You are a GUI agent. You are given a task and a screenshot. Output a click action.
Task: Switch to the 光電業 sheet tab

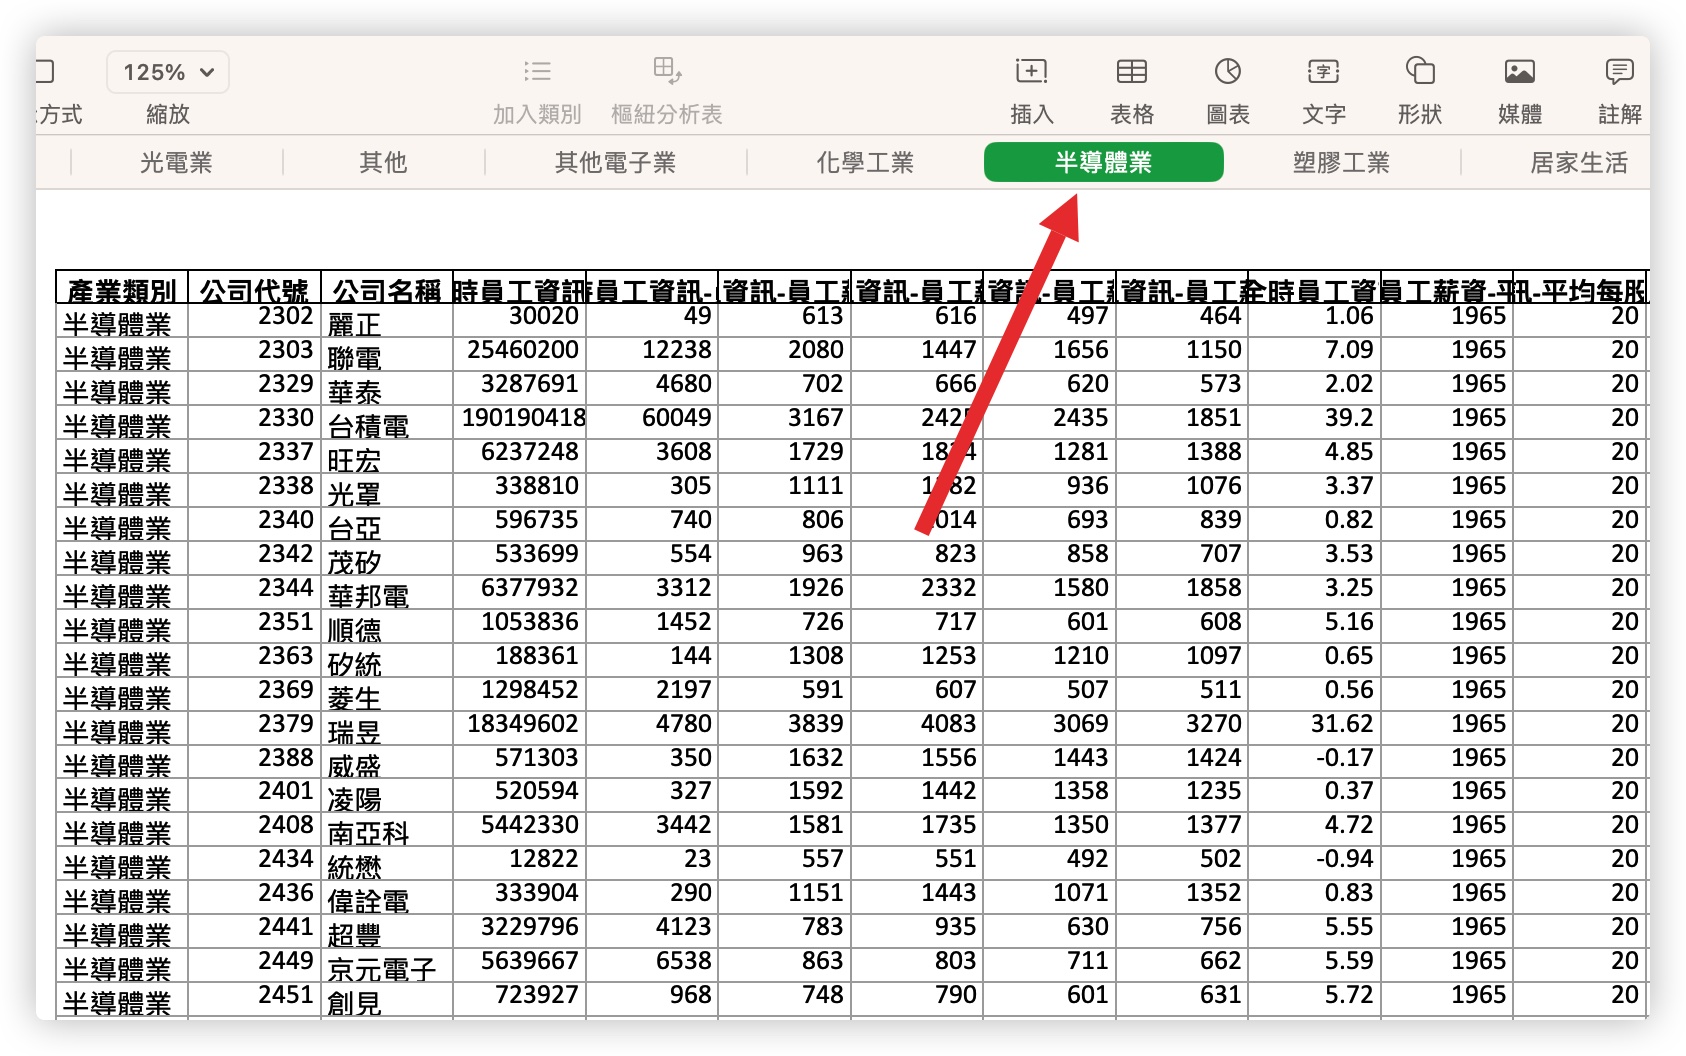click(176, 162)
